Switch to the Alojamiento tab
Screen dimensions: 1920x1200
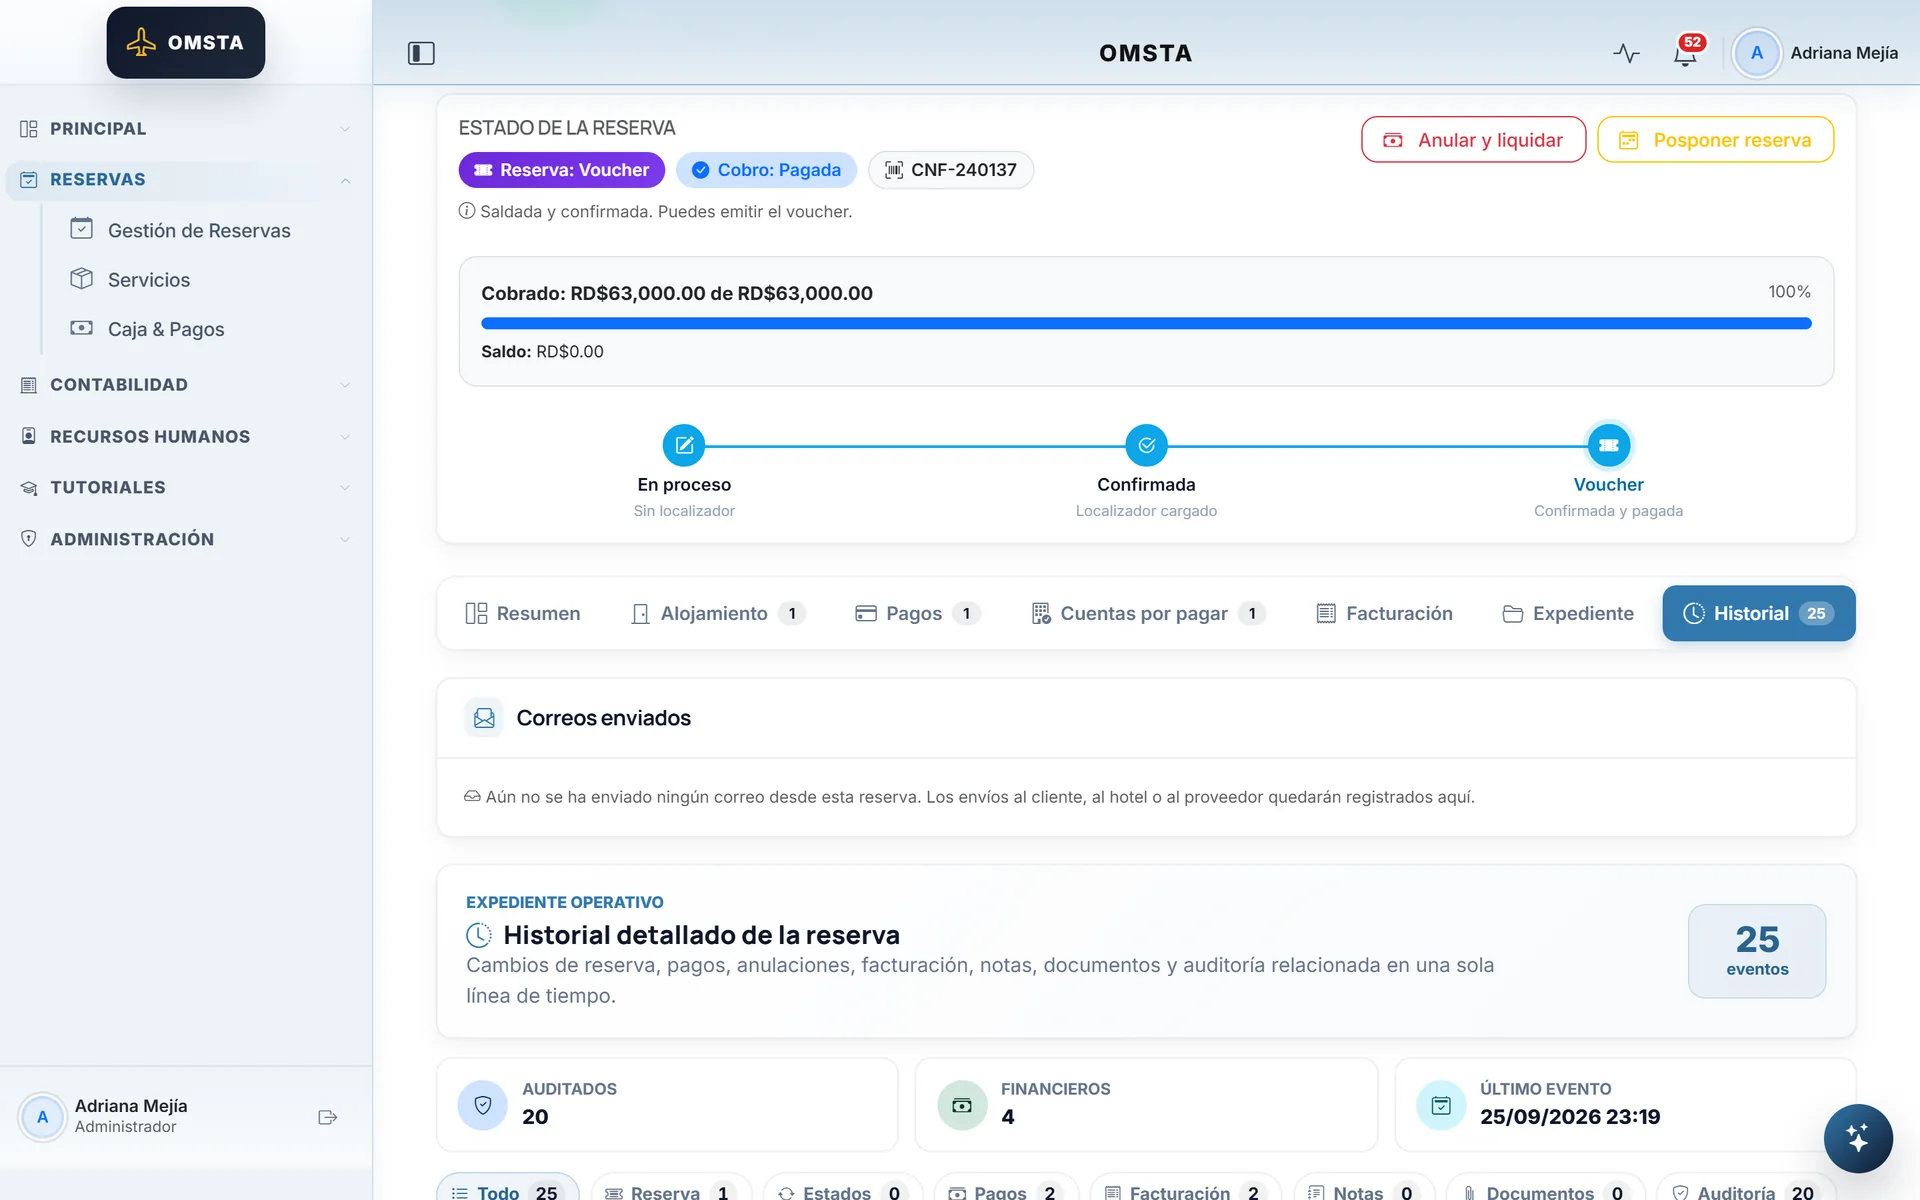tap(718, 613)
